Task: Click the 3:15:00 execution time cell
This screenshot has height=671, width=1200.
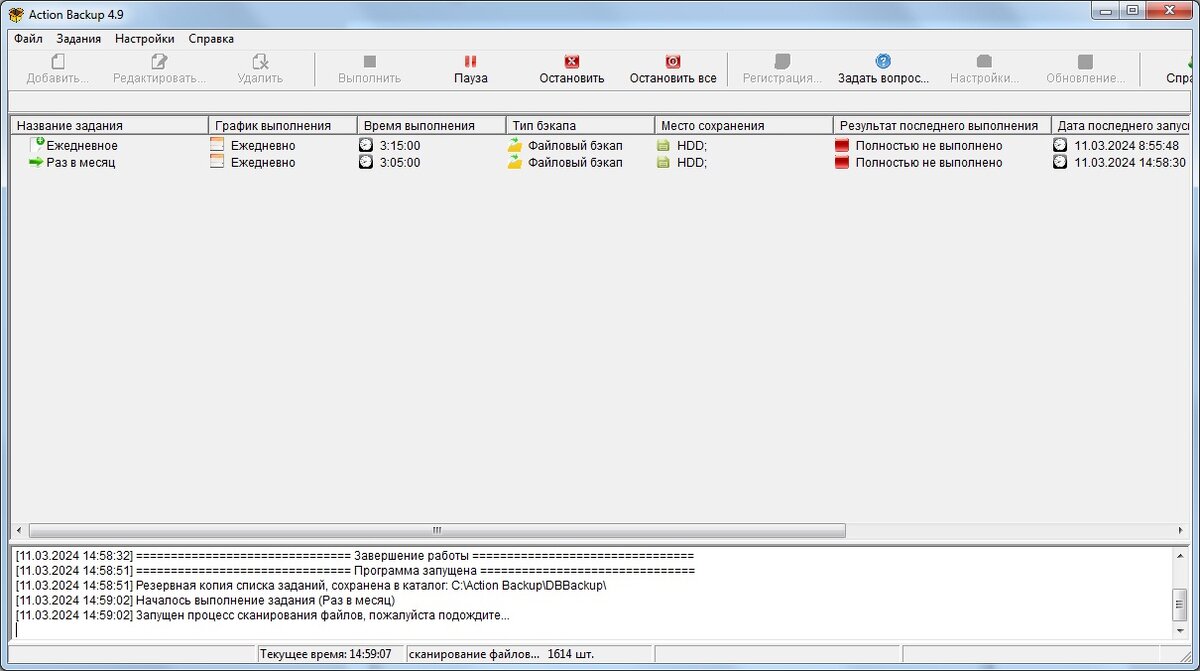Action: (x=400, y=145)
